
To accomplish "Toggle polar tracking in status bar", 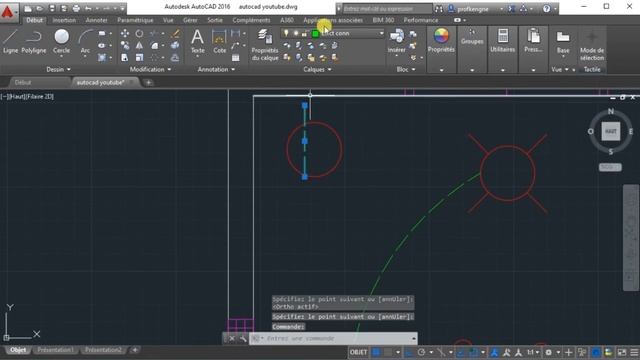I will coord(422,352).
